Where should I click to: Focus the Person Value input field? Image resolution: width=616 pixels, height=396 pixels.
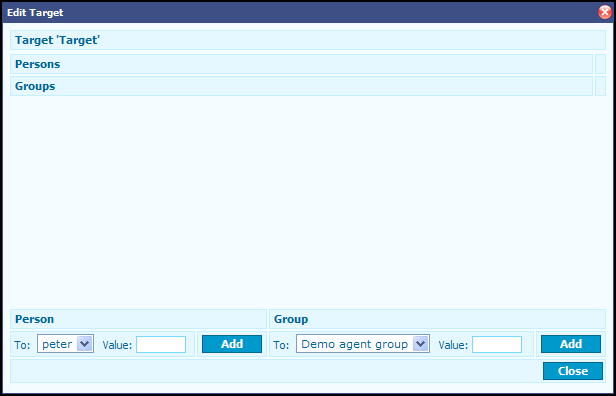pyautogui.click(x=161, y=345)
